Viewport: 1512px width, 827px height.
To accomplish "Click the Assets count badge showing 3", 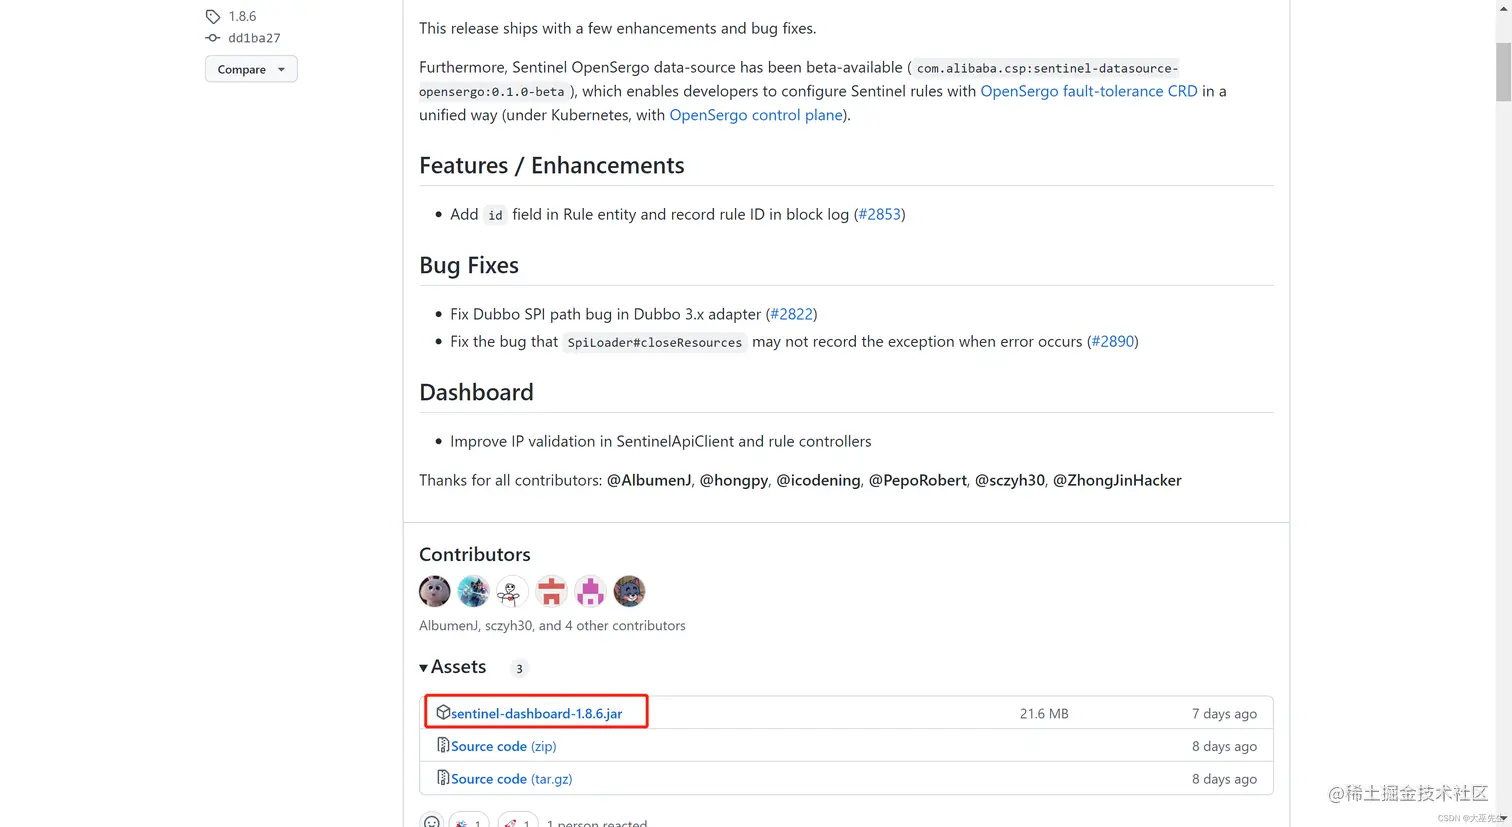I will tap(519, 668).
